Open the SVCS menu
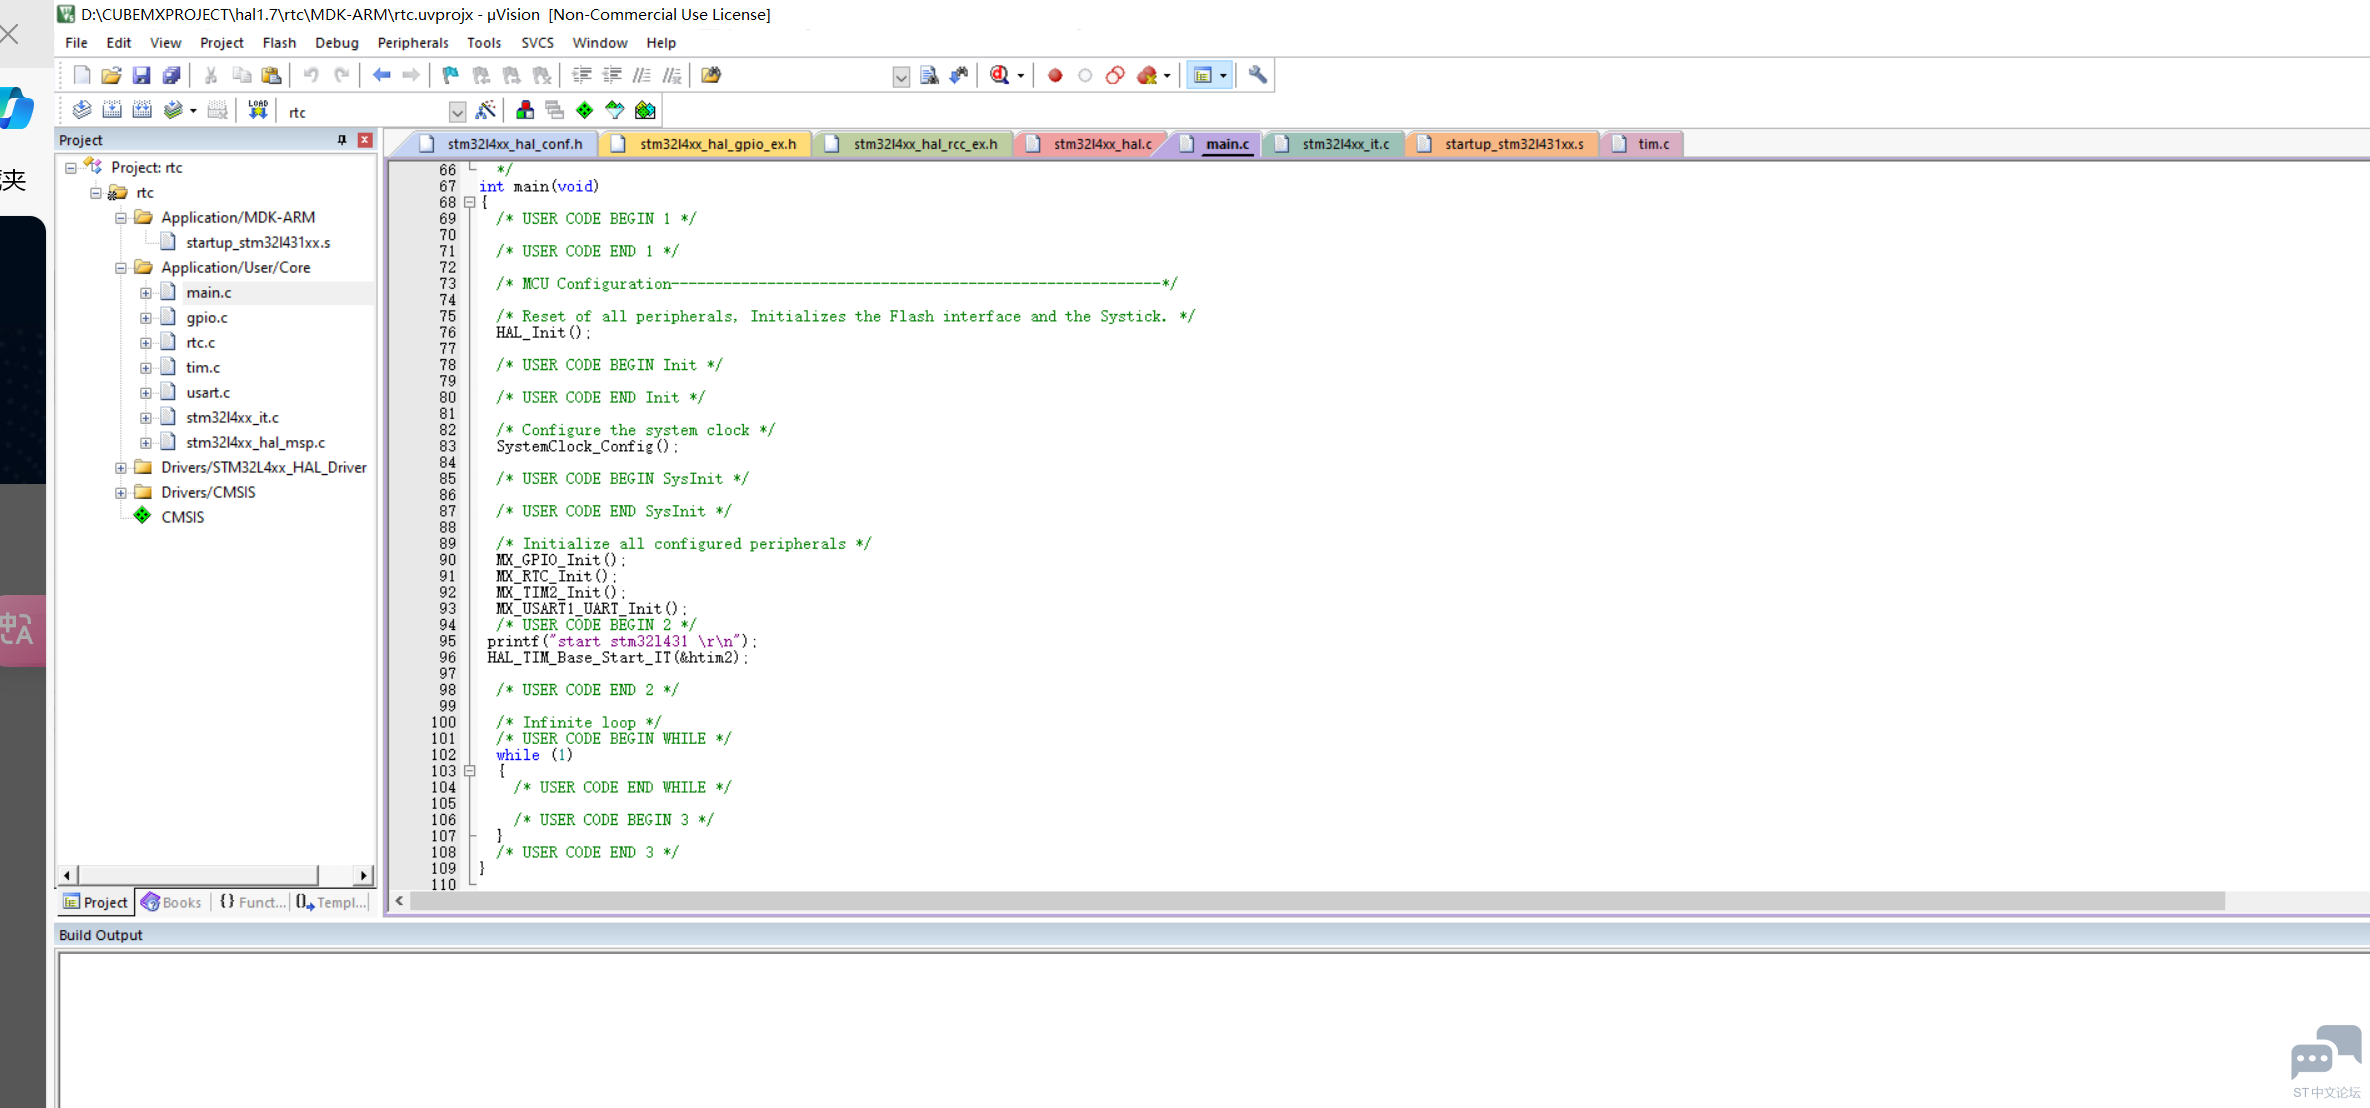Viewport: 2370px width, 1108px height. pos(537,43)
